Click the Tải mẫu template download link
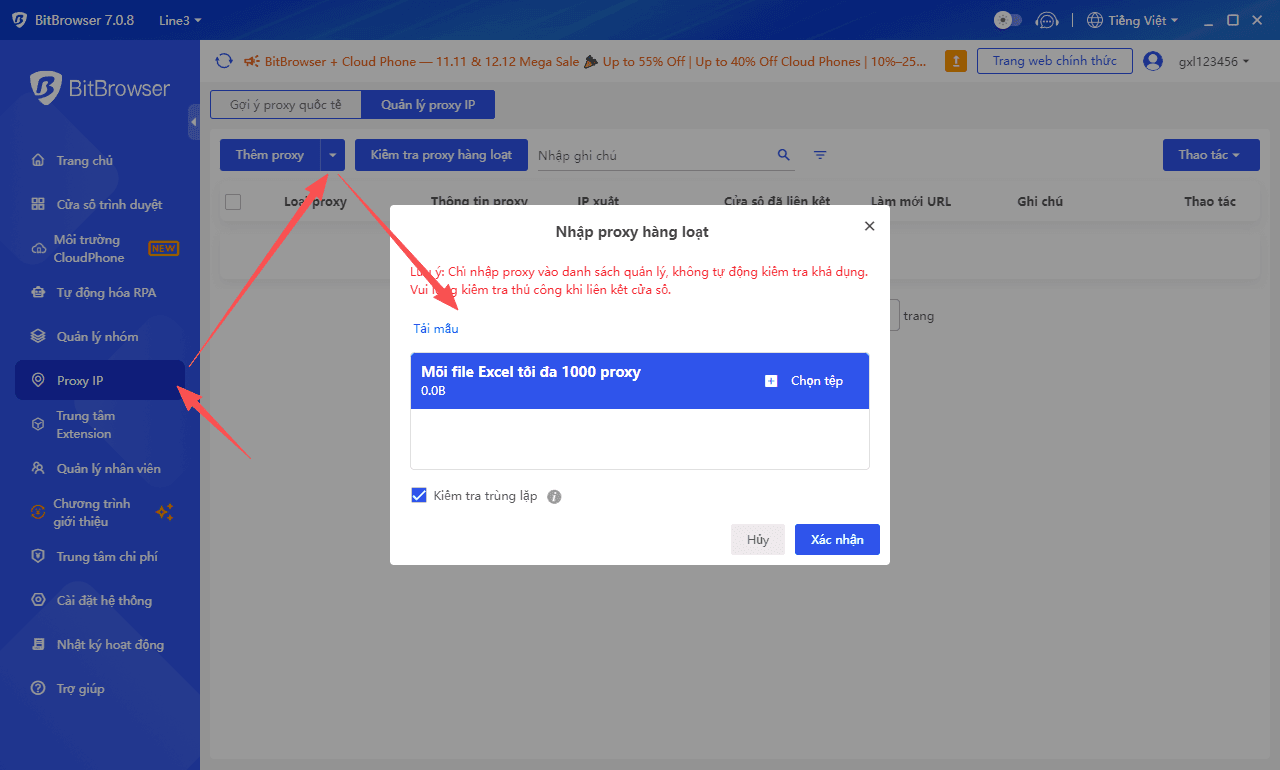This screenshot has width=1280, height=770. tap(436, 329)
